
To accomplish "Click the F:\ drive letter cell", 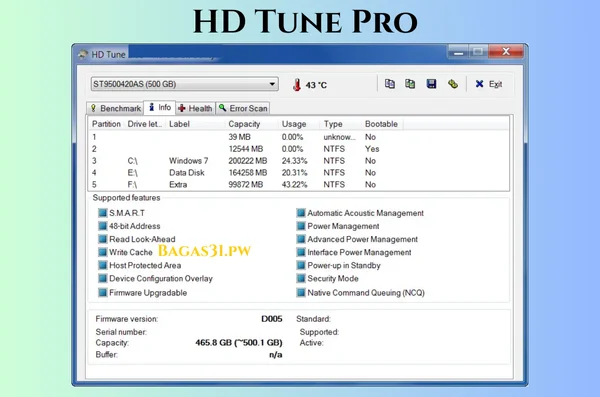I will (132, 185).
